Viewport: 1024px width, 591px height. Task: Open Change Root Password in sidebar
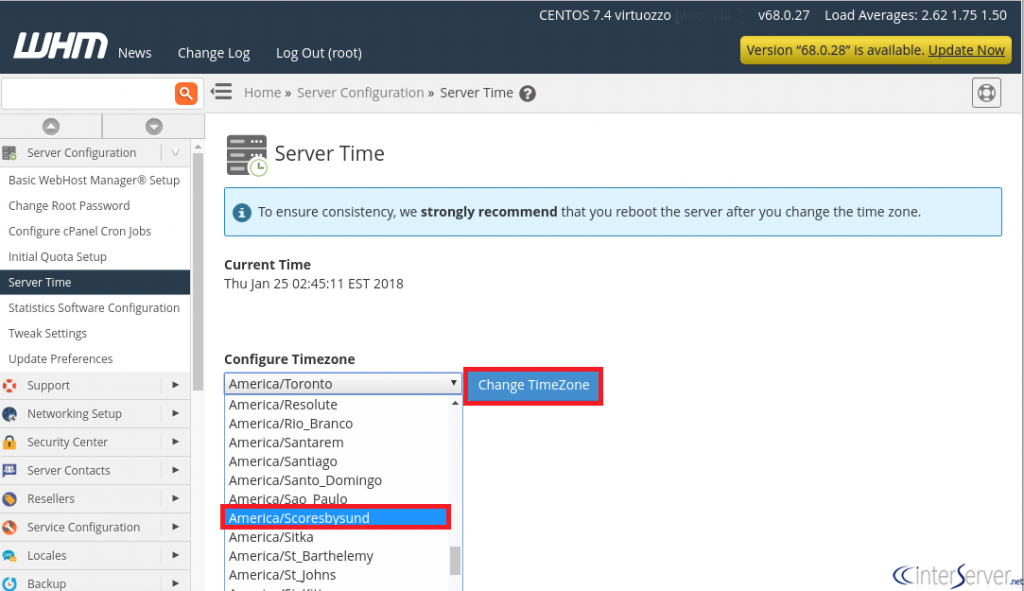pyautogui.click(x=69, y=206)
